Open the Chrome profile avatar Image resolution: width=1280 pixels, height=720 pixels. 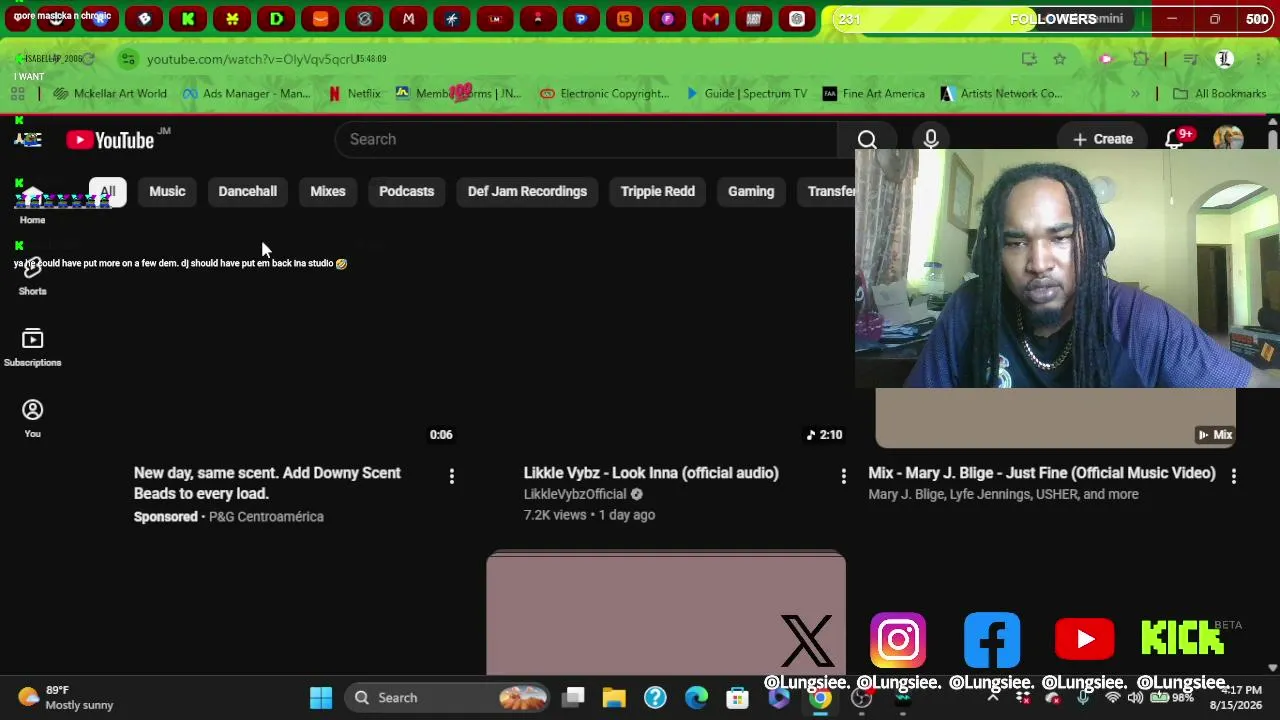click(1224, 59)
